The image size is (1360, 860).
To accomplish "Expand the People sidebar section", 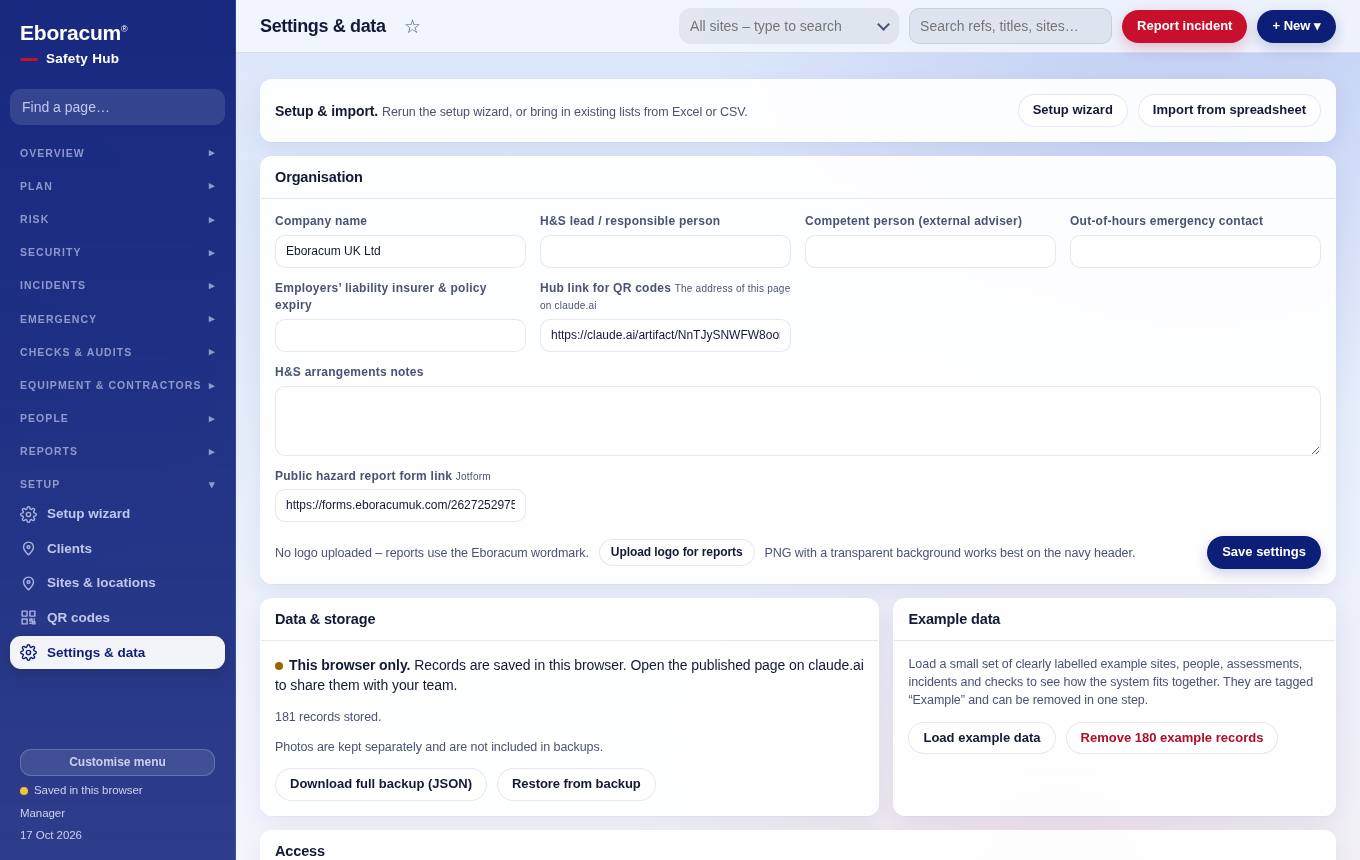I will pyautogui.click(x=117, y=418).
